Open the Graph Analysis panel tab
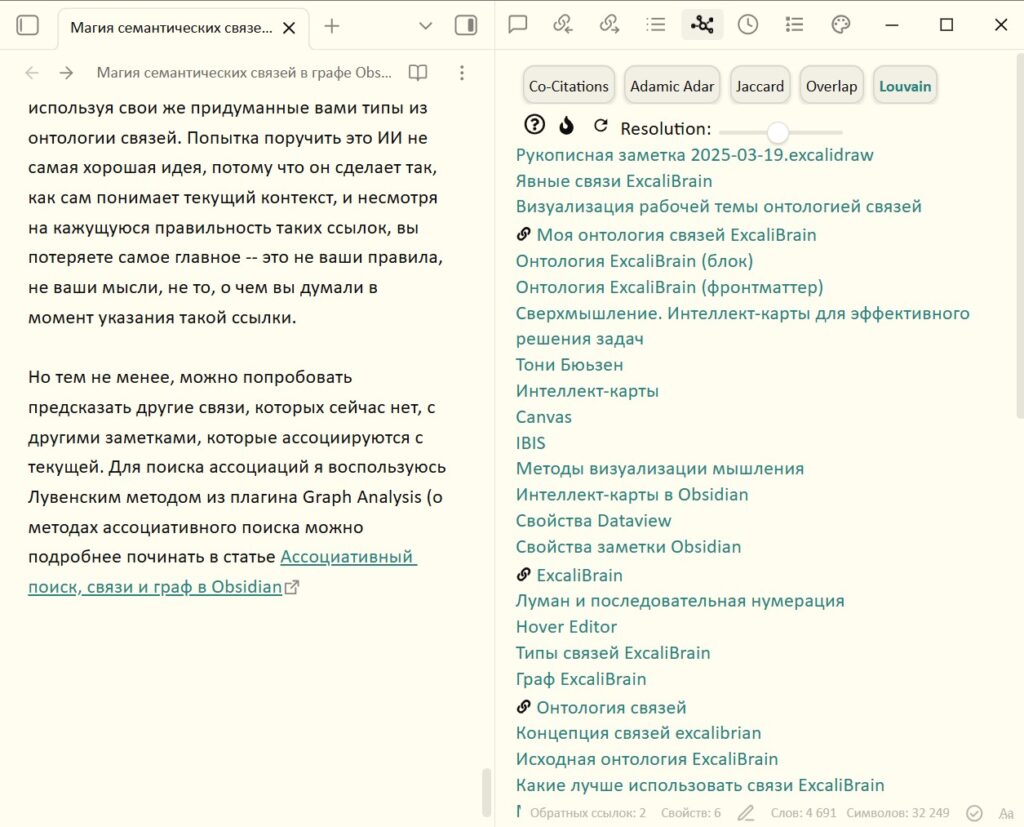The width and height of the screenshot is (1024, 827). pyautogui.click(x=702, y=25)
